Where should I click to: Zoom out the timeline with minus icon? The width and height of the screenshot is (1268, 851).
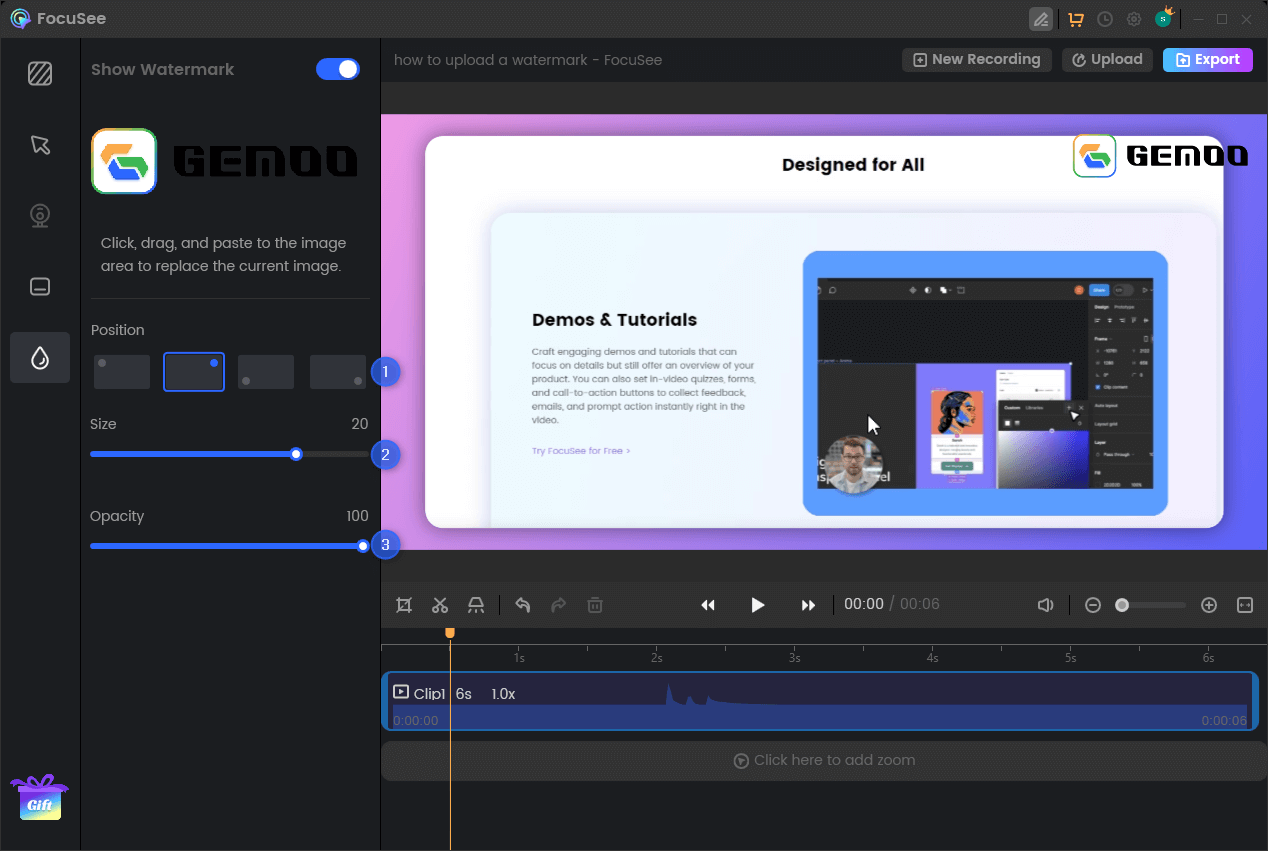pyautogui.click(x=1093, y=605)
